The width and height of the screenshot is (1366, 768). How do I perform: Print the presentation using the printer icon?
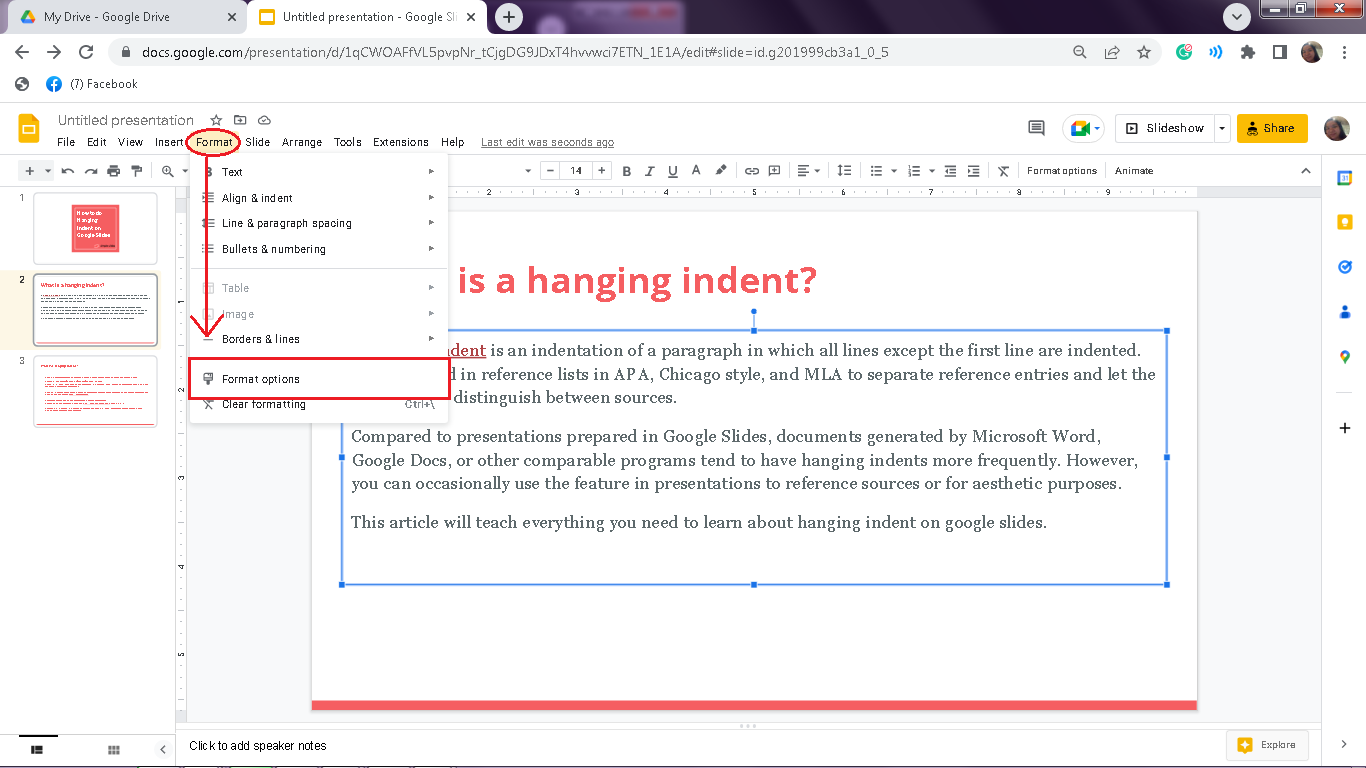pyautogui.click(x=114, y=171)
